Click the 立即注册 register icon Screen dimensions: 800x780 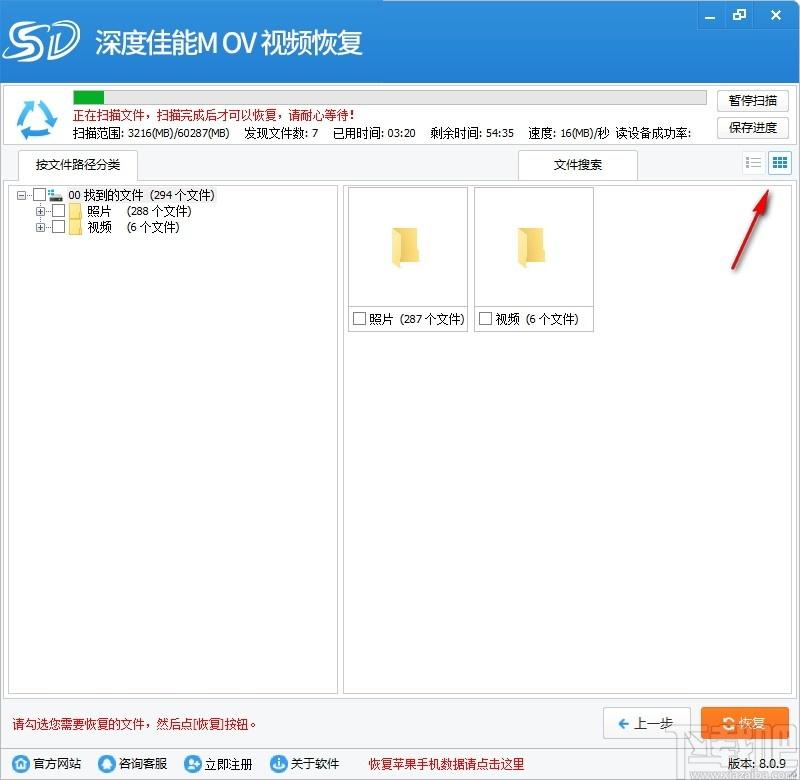click(x=192, y=764)
